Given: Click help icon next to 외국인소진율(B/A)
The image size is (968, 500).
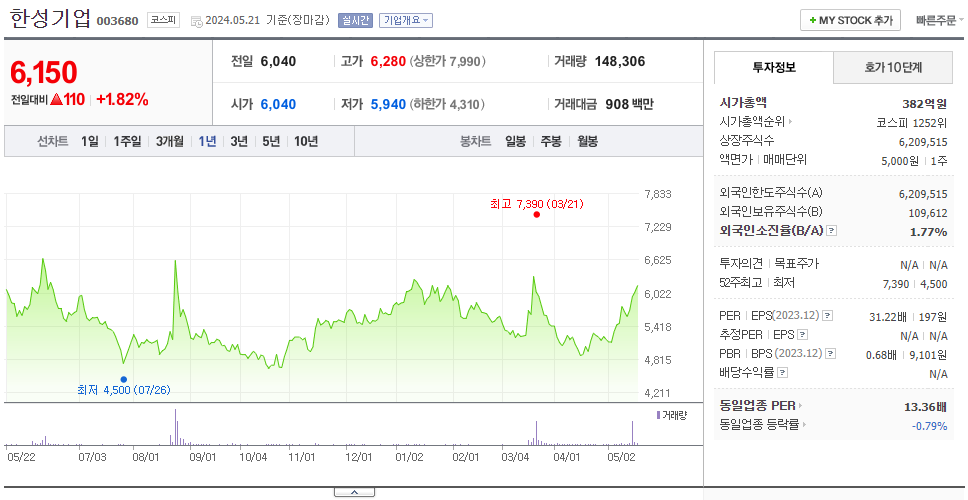Looking at the screenshot, I should click(x=832, y=231).
